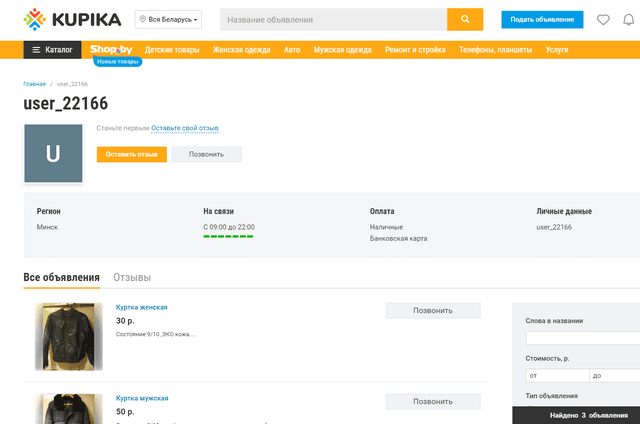Click the user avatar with letter U
This screenshot has height=424, width=640.
[x=53, y=153]
